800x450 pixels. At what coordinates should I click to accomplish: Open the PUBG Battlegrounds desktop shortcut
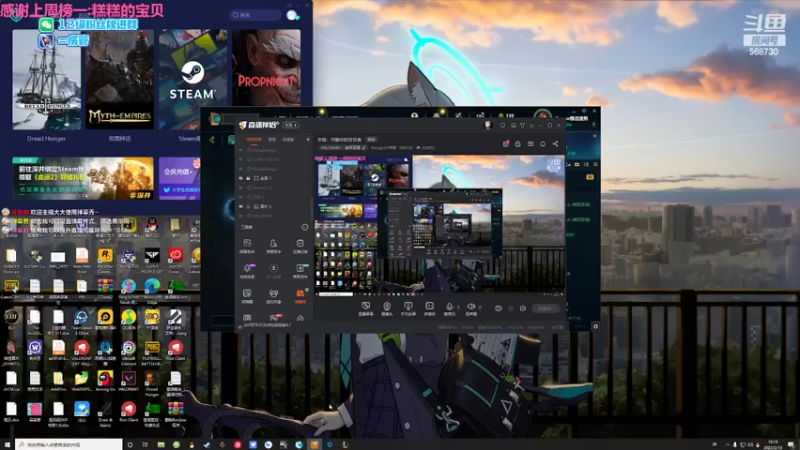(x=152, y=352)
